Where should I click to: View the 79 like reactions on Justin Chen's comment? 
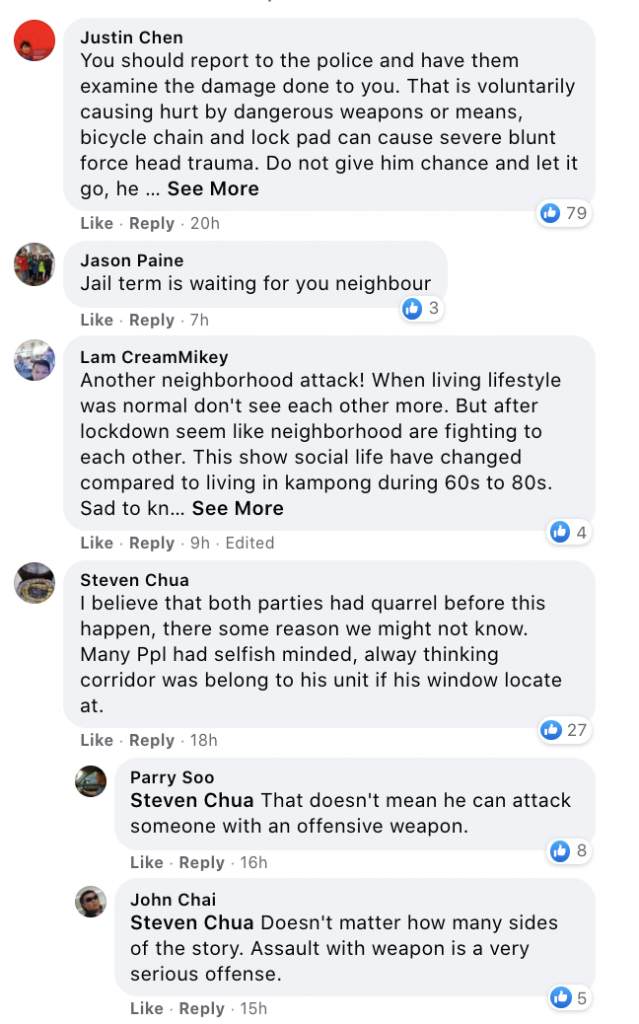[x=564, y=213]
